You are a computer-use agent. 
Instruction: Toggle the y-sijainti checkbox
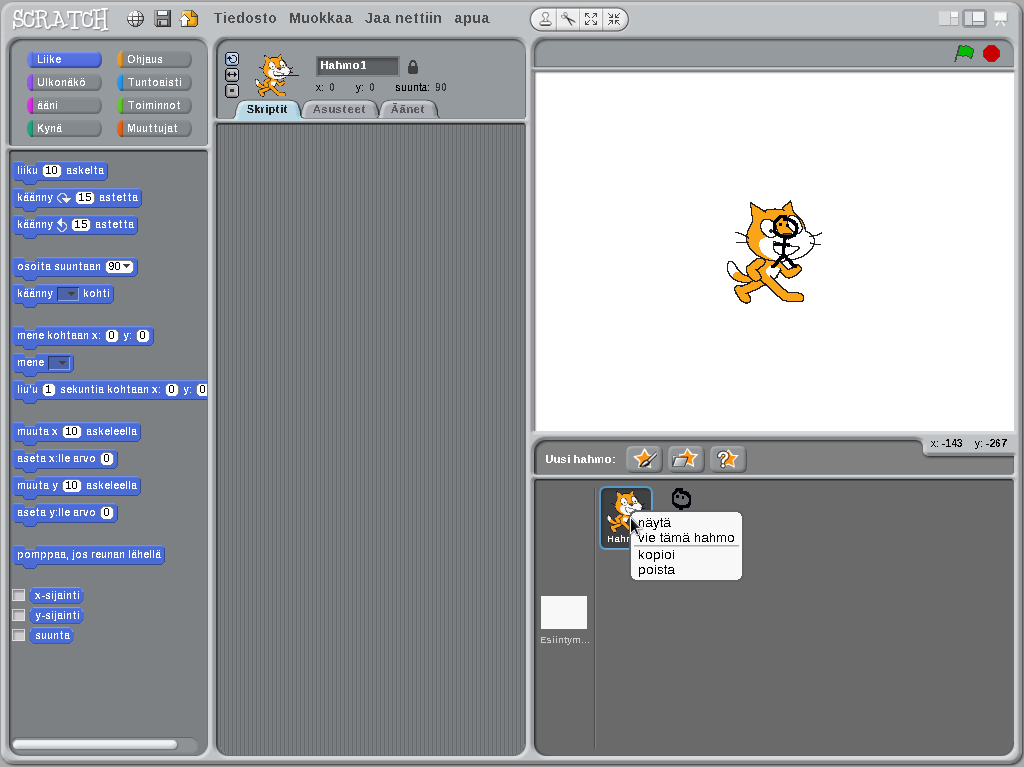(x=18, y=615)
